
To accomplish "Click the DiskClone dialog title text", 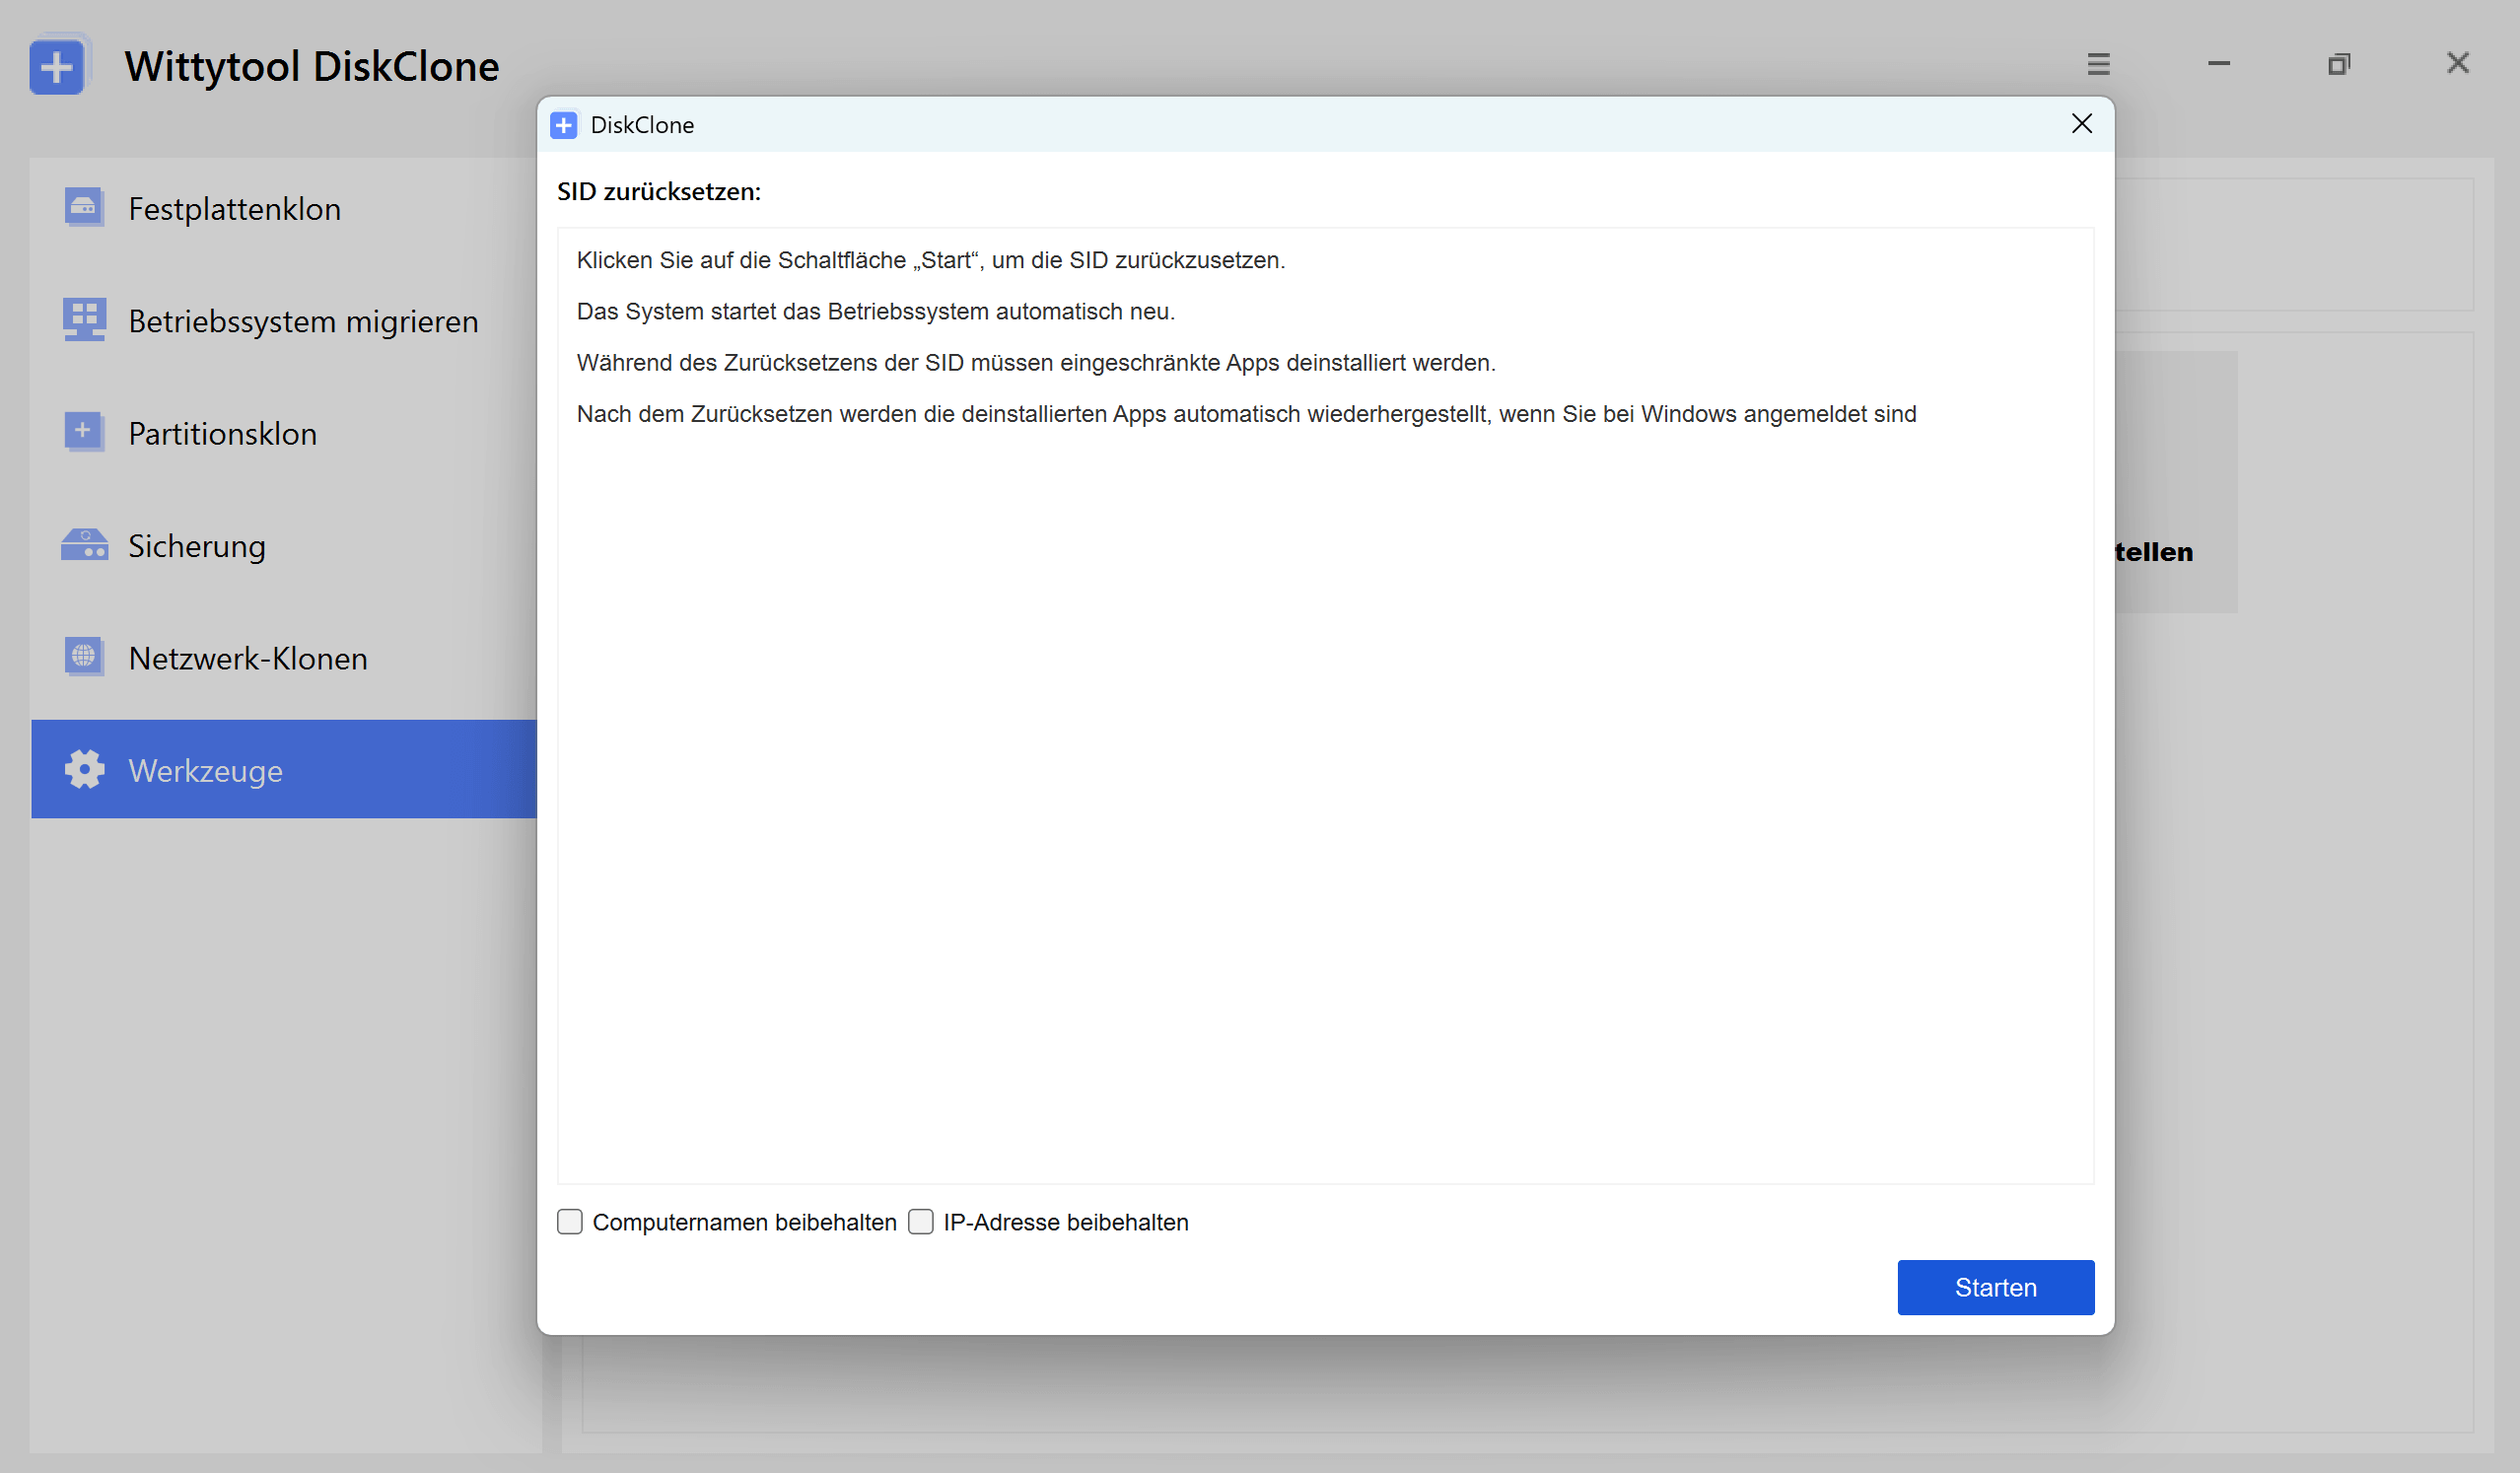I will 642,125.
